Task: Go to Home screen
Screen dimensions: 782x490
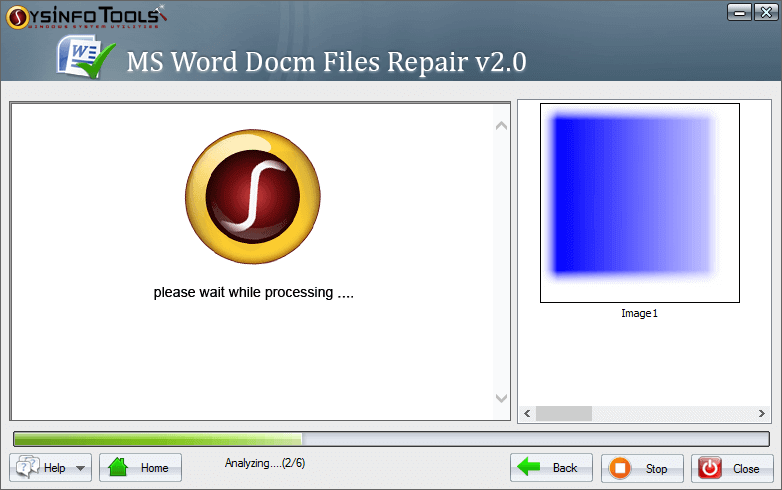Action: point(140,468)
